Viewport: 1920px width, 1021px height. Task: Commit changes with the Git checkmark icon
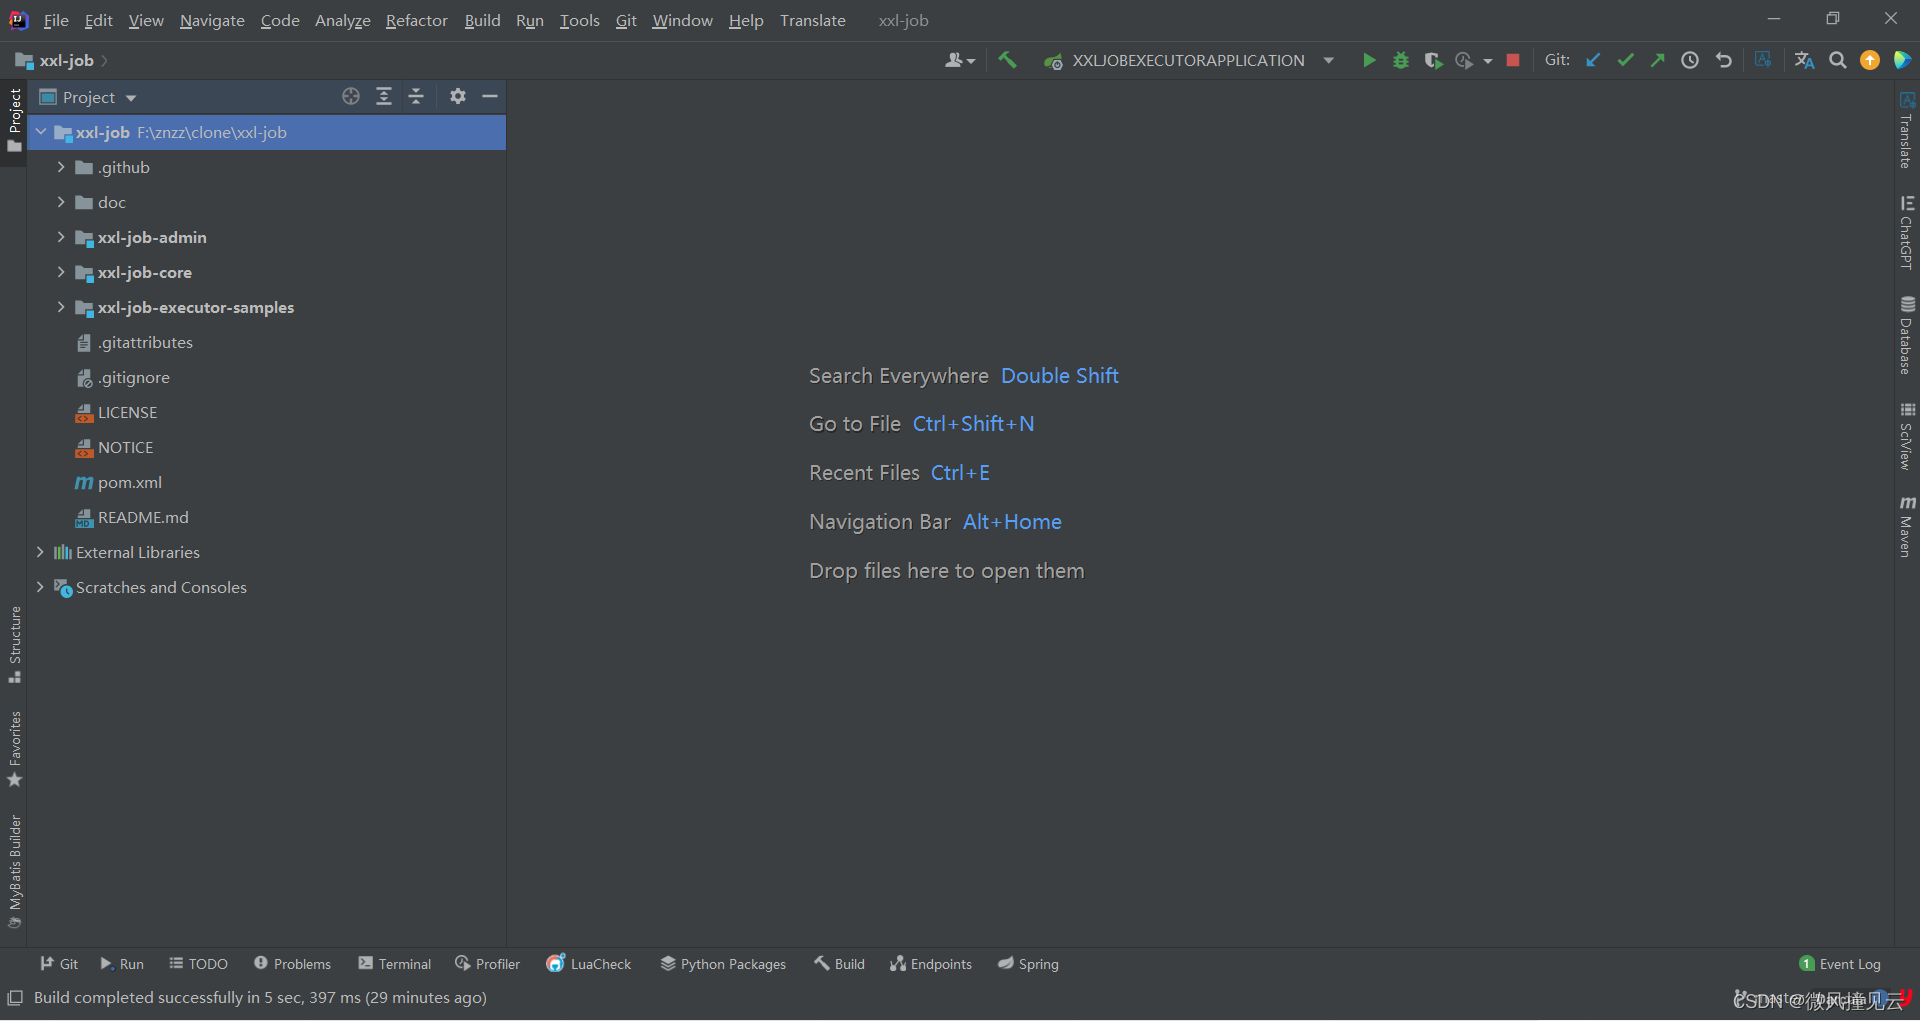coord(1626,61)
